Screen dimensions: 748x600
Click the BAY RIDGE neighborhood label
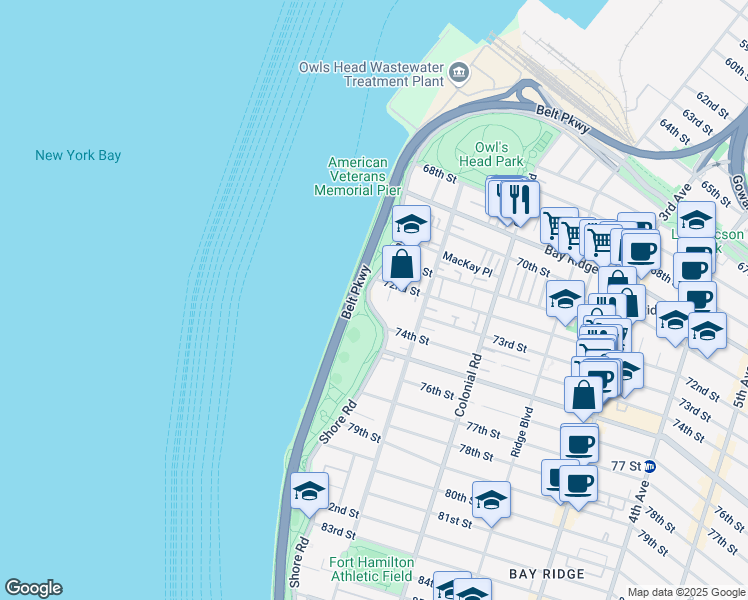547,574
